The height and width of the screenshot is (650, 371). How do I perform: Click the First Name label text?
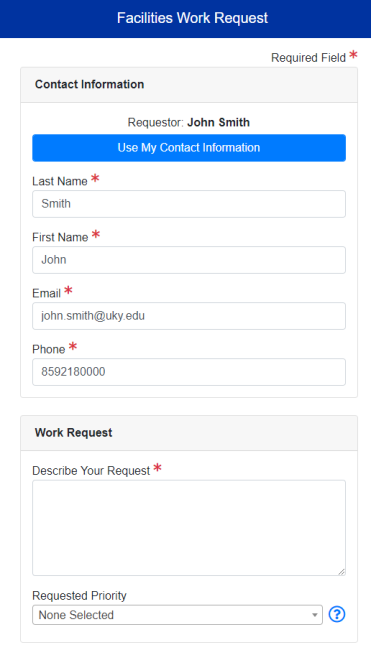[x=60, y=238]
